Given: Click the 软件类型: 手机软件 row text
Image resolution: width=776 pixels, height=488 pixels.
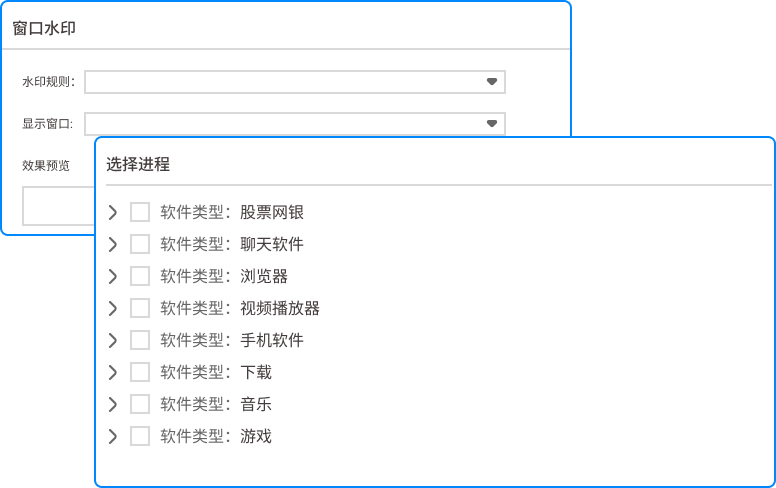Looking at the screenshot, I should [232, 340].
